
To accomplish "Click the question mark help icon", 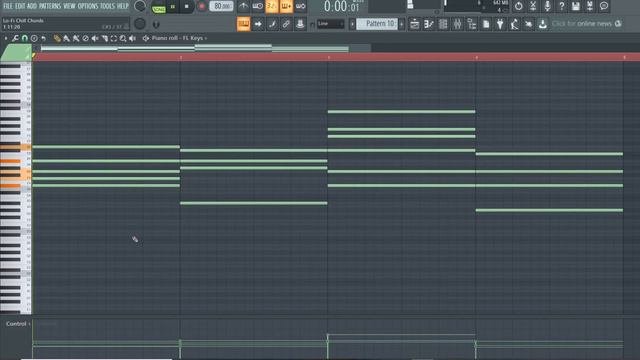I will [562, 6].
